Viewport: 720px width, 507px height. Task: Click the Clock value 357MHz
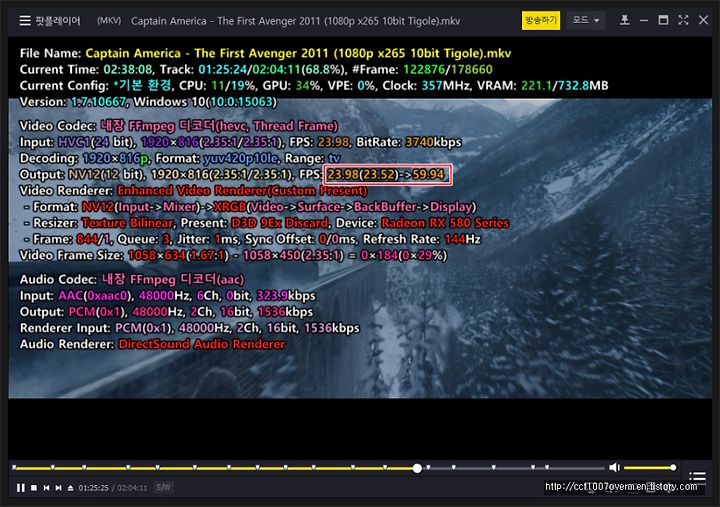click(x=446, y=85)
